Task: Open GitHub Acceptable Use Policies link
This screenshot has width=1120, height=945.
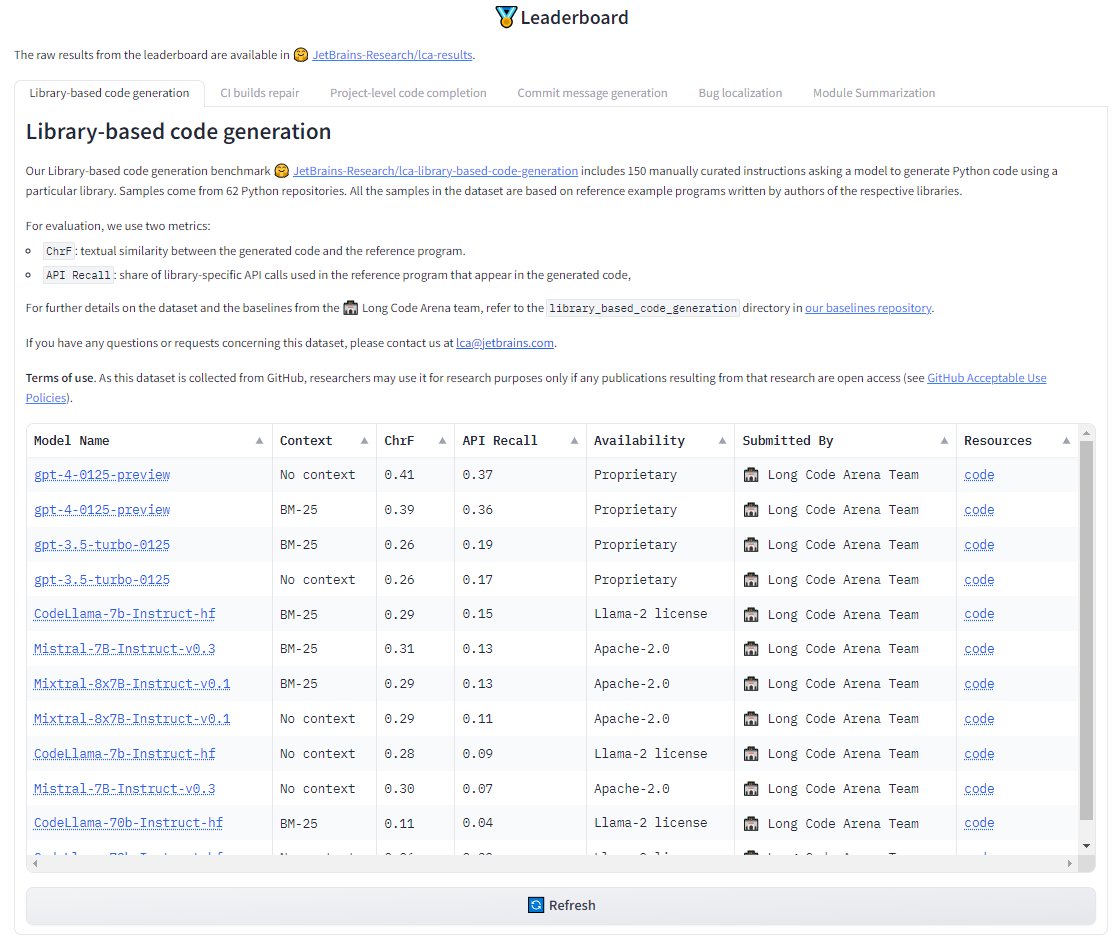Action: coord(986,378)
